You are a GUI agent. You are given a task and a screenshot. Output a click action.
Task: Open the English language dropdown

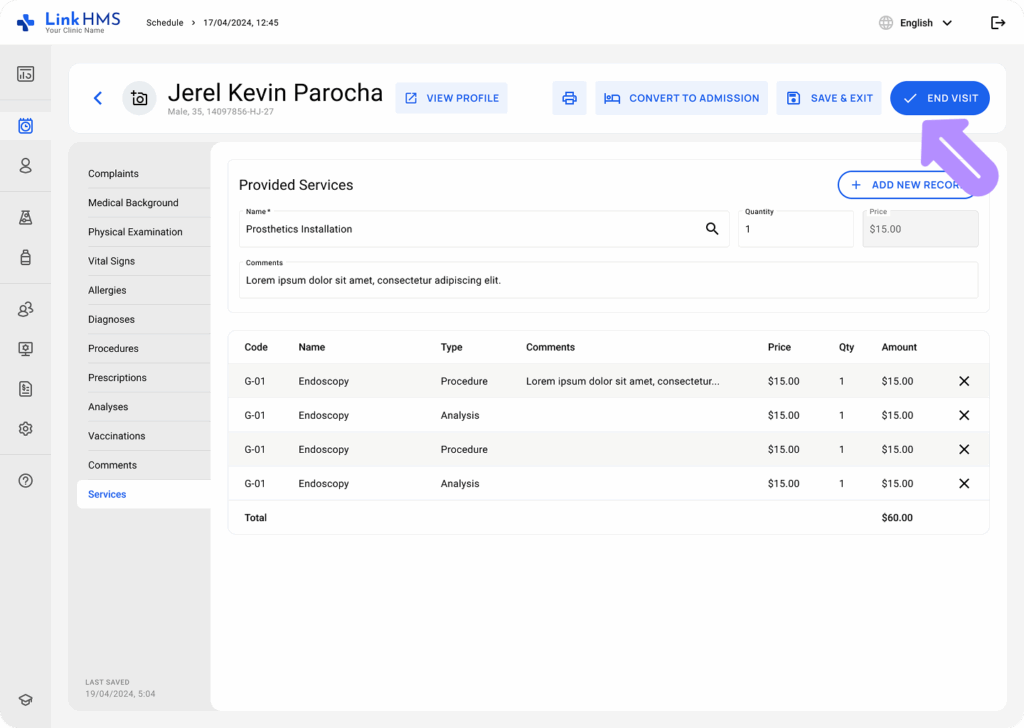(x=915, y=23)
